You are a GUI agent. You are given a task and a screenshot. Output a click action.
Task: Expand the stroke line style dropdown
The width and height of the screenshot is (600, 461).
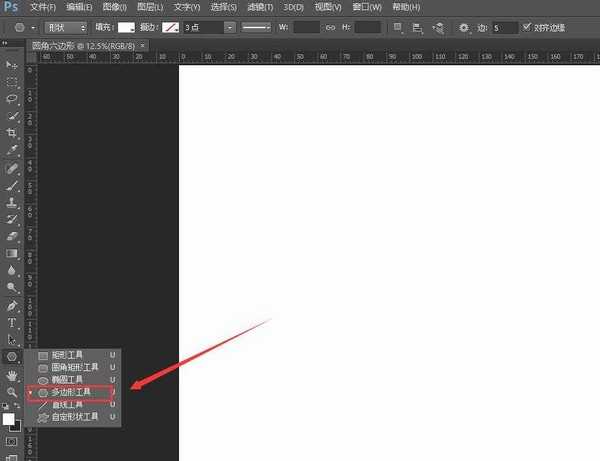click(x=256, y=27)
